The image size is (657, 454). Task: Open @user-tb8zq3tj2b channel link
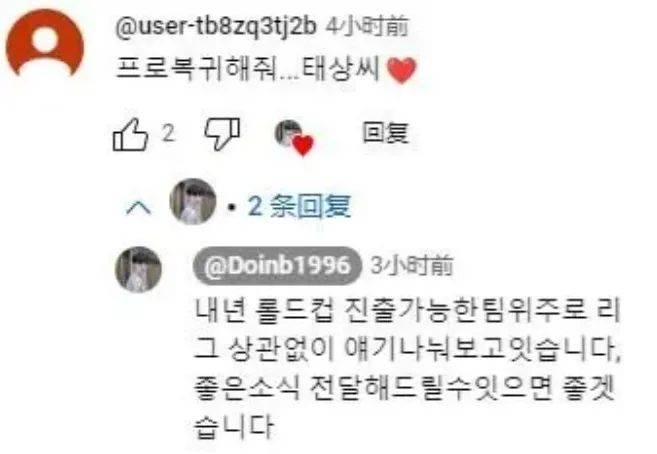215,27
